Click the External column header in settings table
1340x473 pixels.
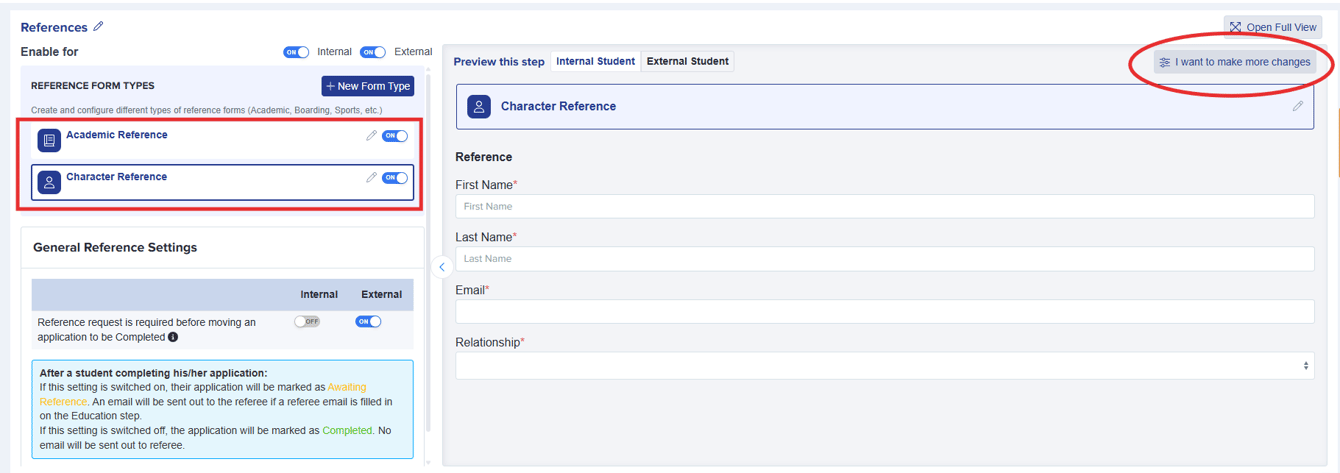(x=381, y=295)
